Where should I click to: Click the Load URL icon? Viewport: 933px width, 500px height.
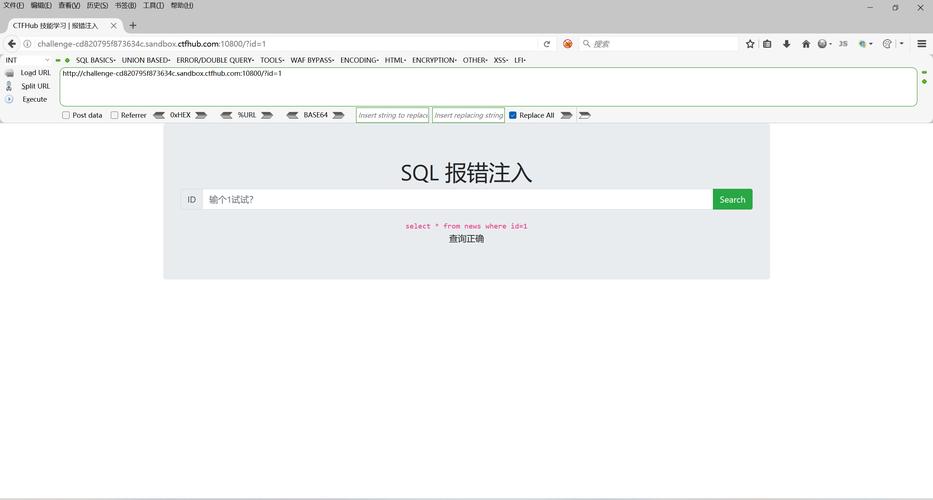[x=9, y=73]
